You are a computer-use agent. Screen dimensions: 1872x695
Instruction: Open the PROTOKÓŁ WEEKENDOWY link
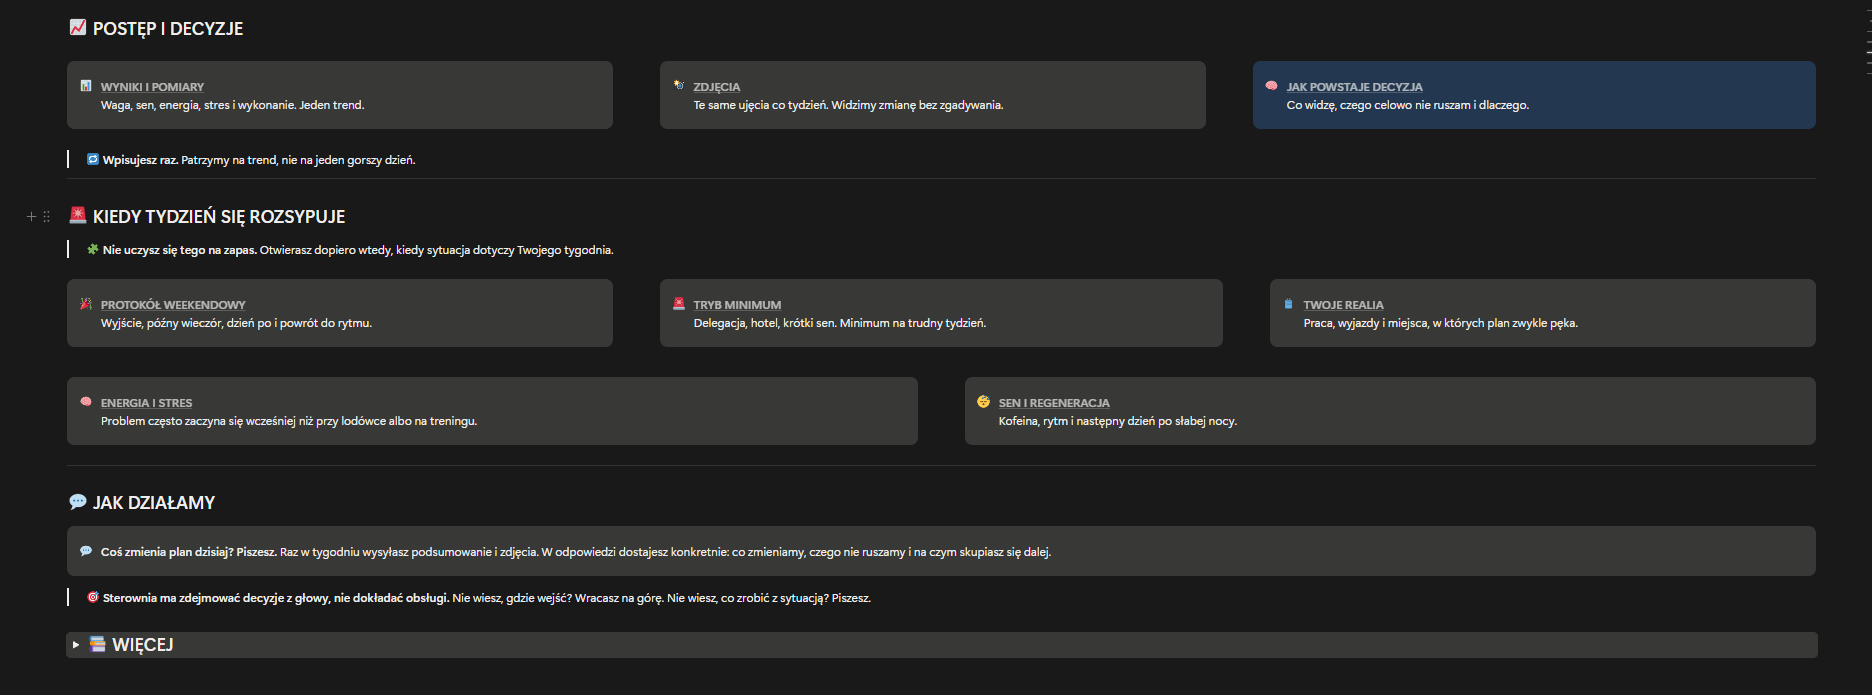coord(173,305)
